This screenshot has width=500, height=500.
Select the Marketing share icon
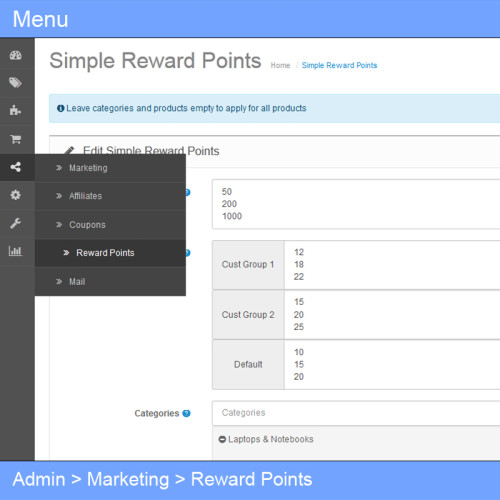coord(16,167)
